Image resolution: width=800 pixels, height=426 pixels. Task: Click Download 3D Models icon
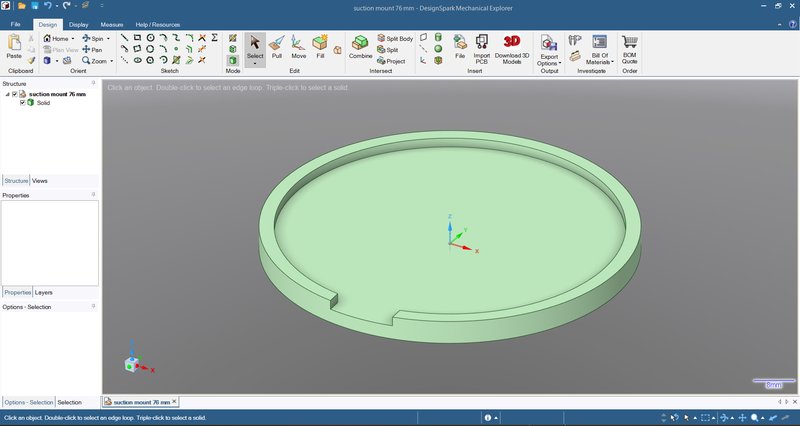tap(512, 46)
